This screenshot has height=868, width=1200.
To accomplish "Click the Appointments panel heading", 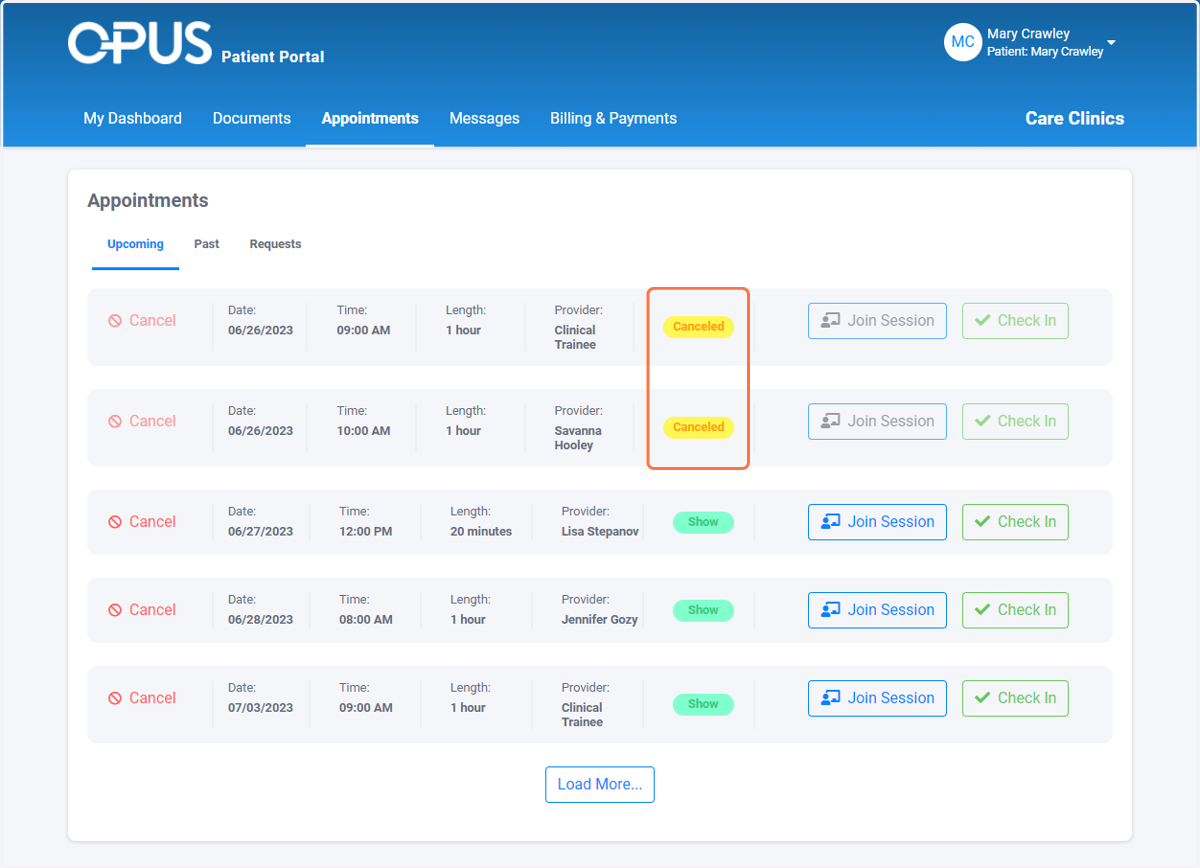I will pos(148,201).
